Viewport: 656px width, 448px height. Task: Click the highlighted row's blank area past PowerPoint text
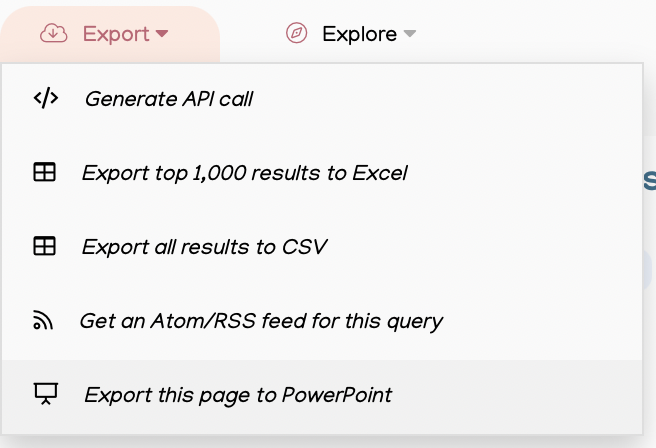click(517, 395)
